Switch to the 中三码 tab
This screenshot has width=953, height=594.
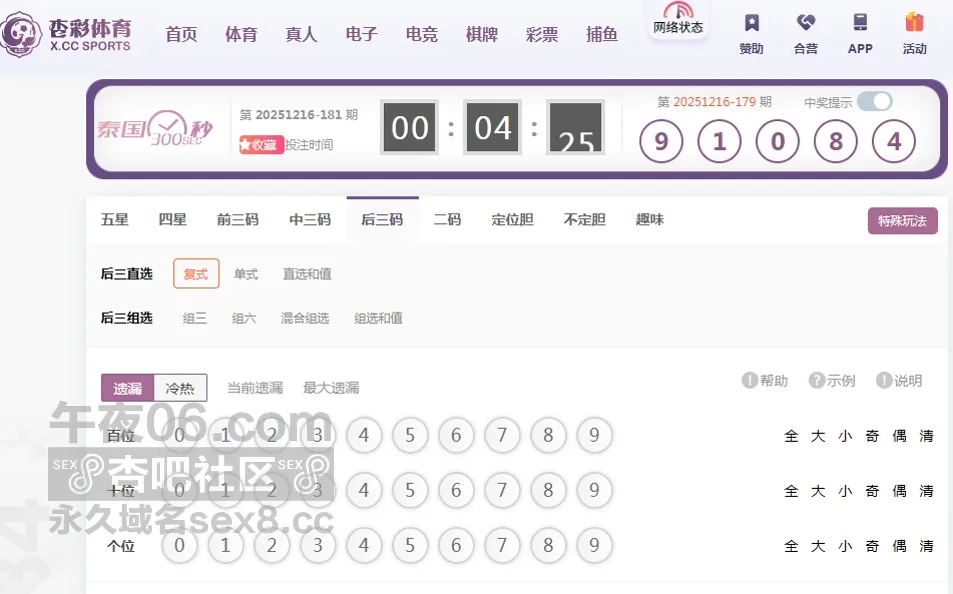pos(310,219)
